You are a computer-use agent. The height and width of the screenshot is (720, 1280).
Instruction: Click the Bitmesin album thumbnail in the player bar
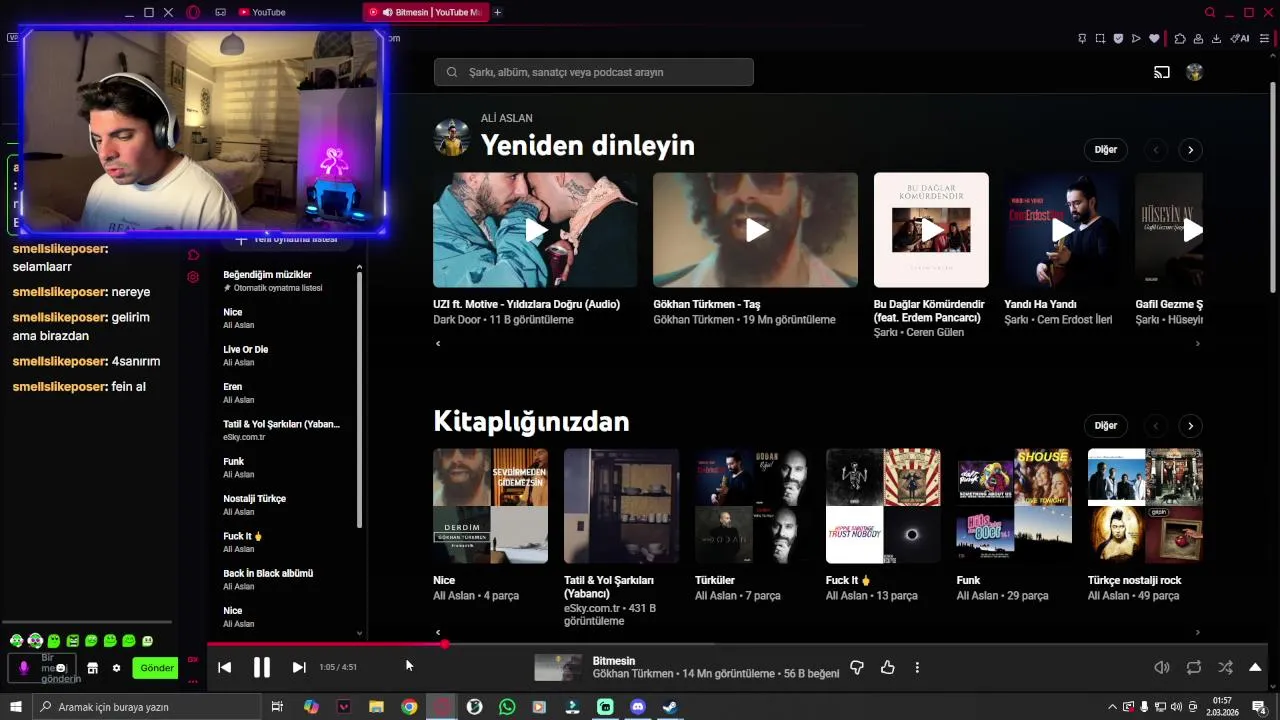click(x=558, y=667)
